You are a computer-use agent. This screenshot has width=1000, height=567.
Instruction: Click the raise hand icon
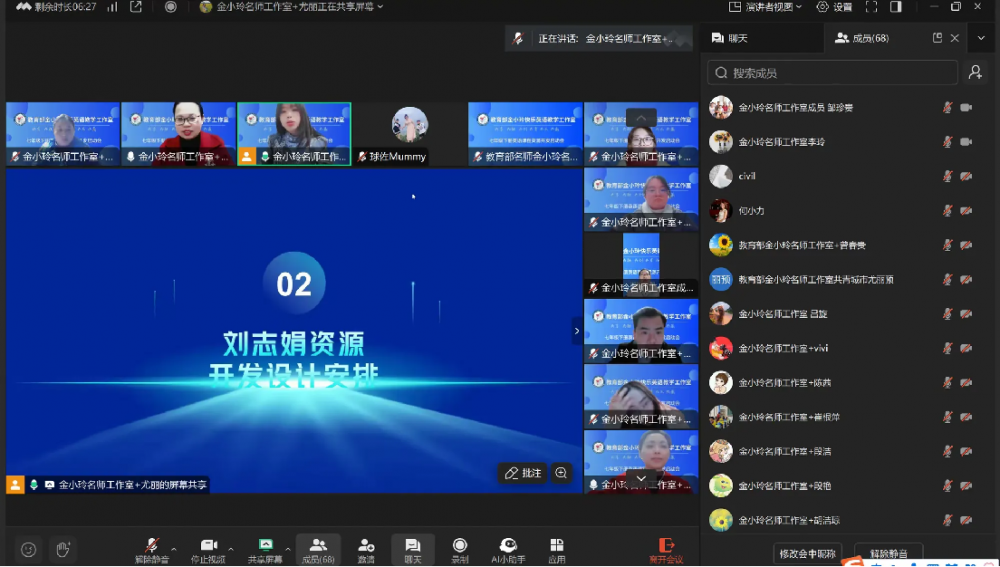point(62,549)
